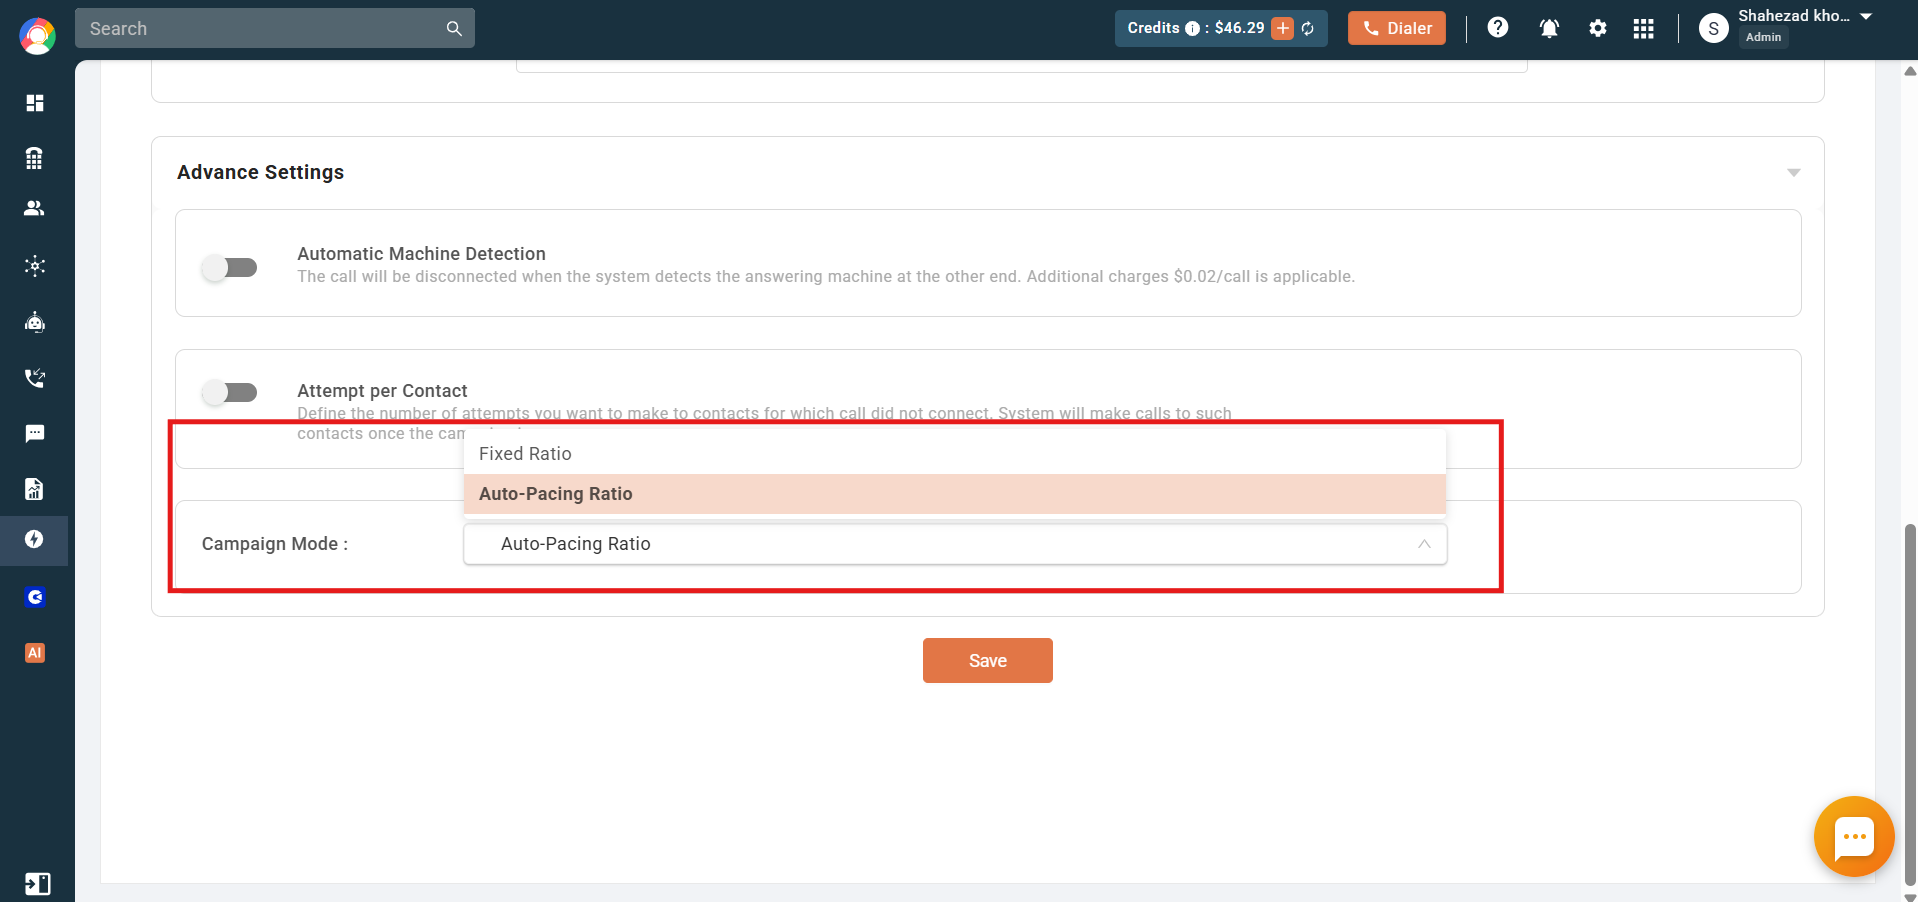Image resolution: width=1918 pixels, height=902 pixels.
Task: Toggle Automatic Machine Detection switch
Action: point(230,267)
